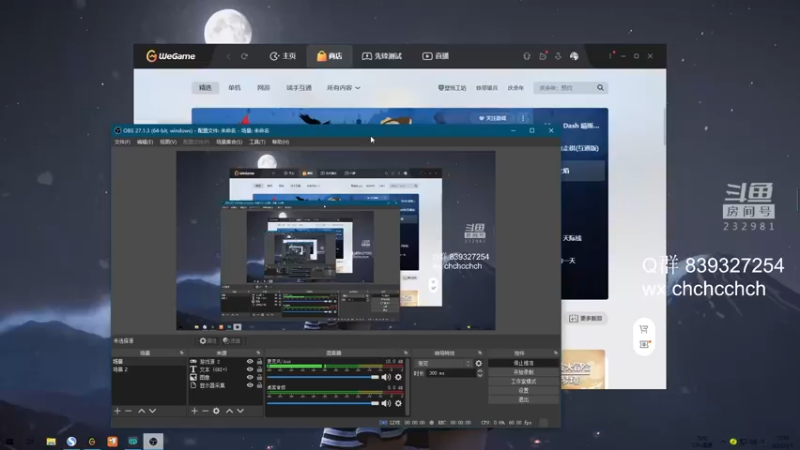Open File Explorer from the taskbar
This screenshot has height=450, width=800.
pyautogui.click(x=51, y=441)
